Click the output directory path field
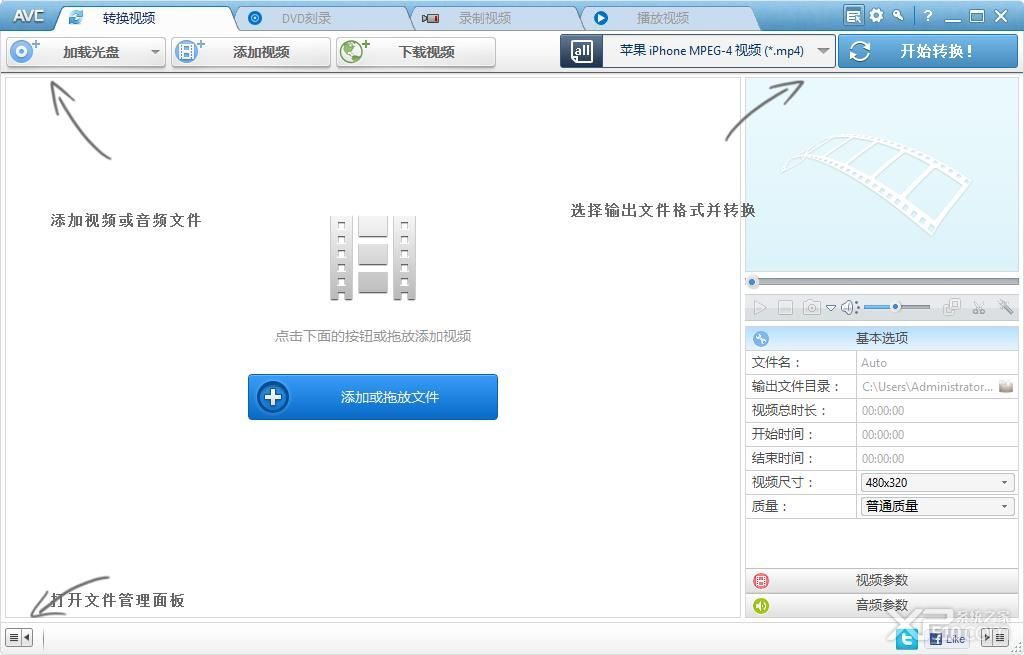This screenshot has width=1024, height=655. (927, 387)
